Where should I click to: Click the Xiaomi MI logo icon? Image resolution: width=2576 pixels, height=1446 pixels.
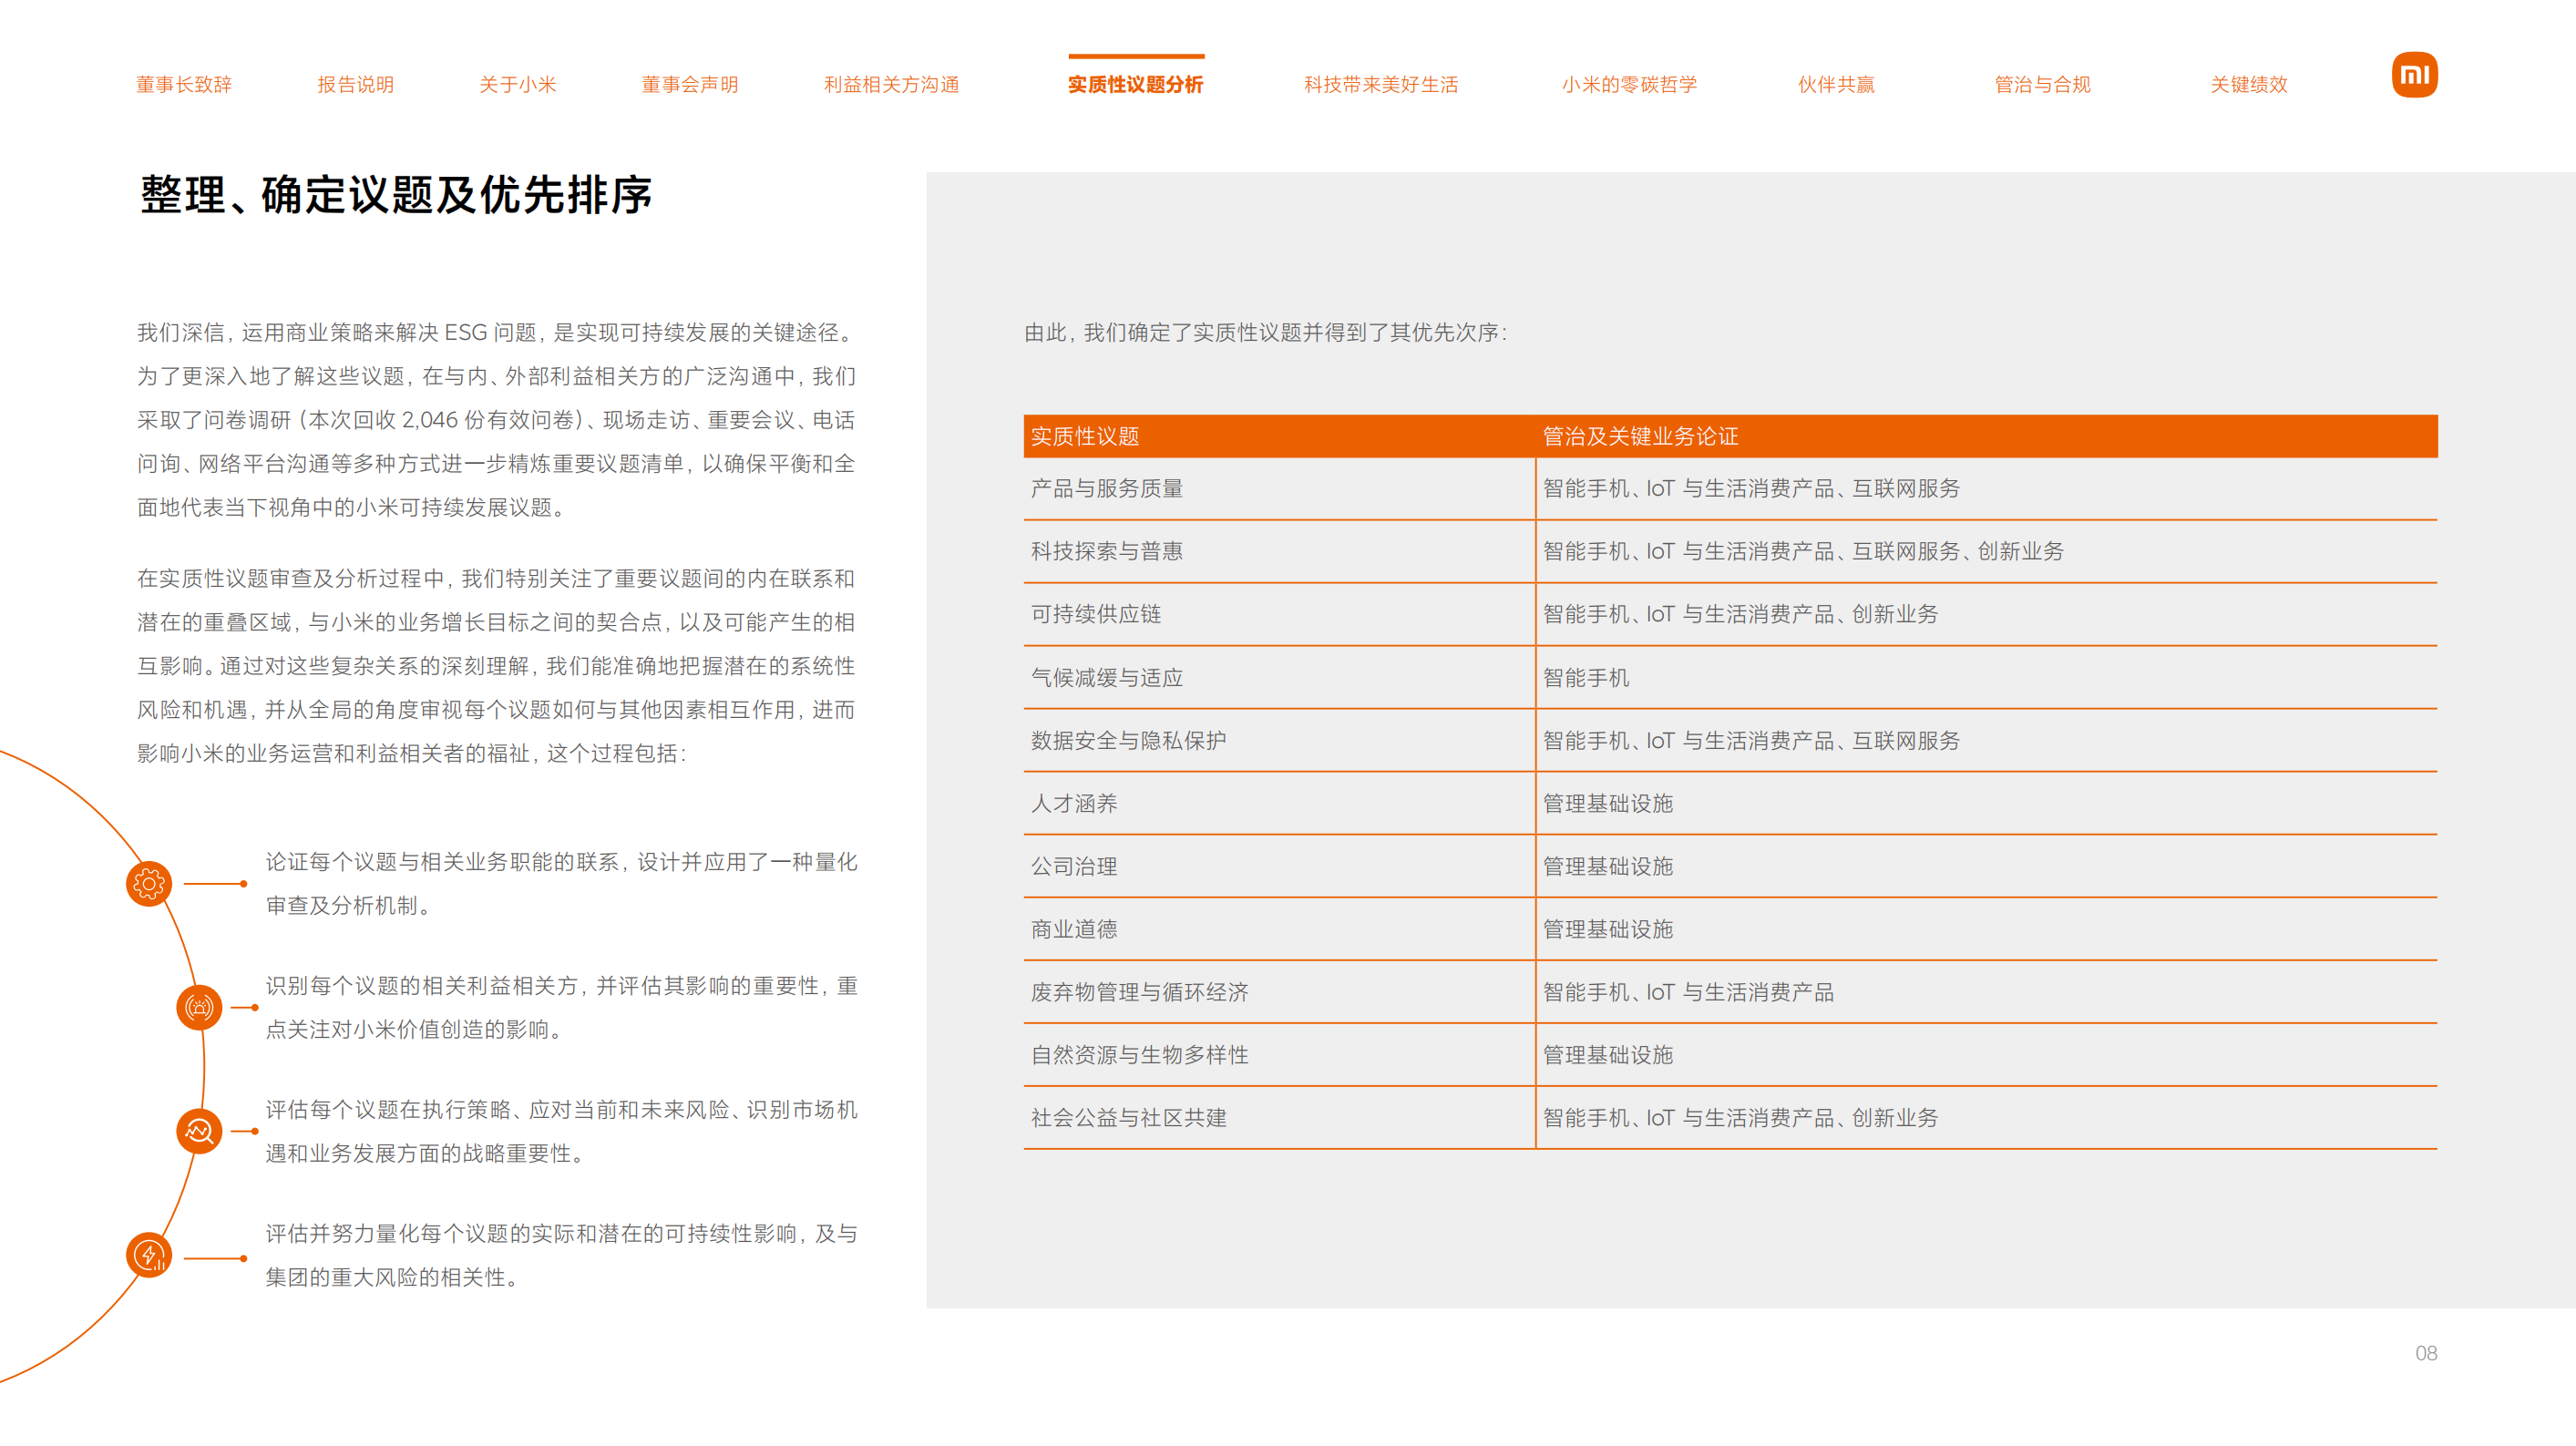pyautogui.click(x=2413, y=75)
